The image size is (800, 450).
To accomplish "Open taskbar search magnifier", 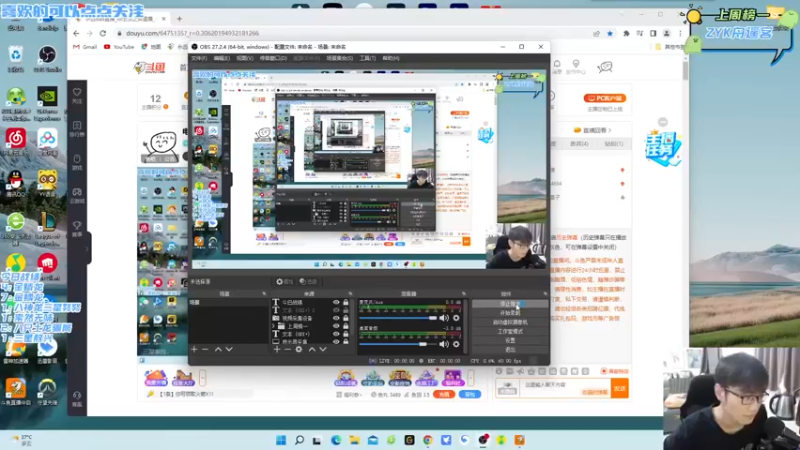I will (x=299, y=440).
